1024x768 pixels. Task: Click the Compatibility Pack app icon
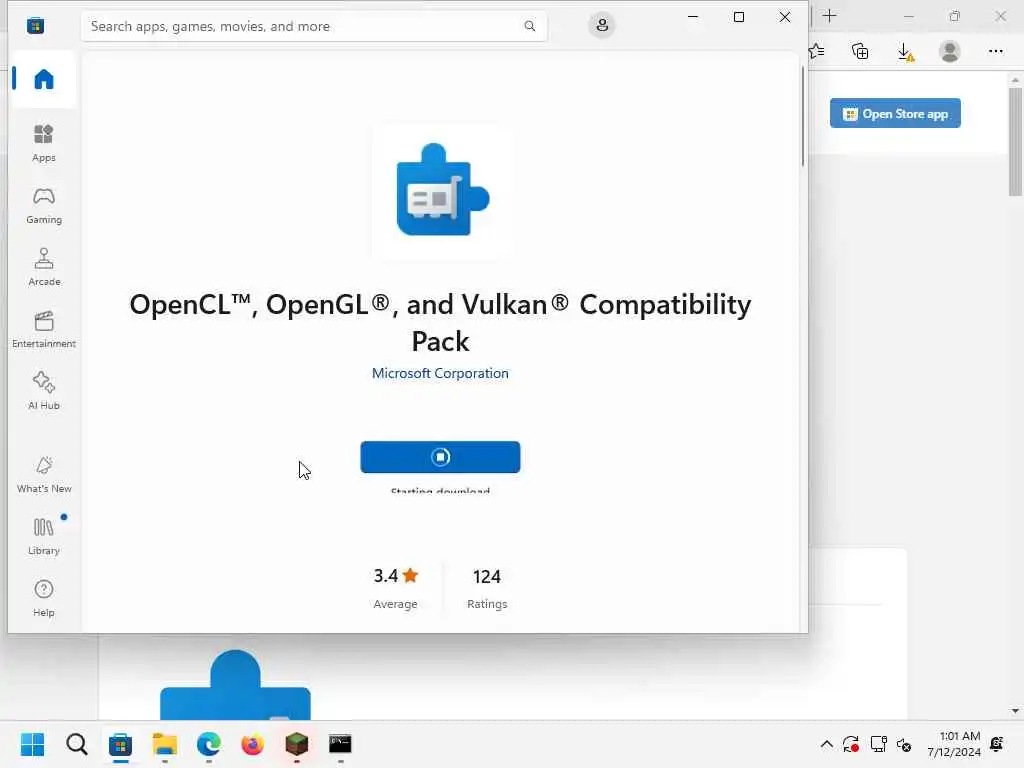[x=442, y=189]
